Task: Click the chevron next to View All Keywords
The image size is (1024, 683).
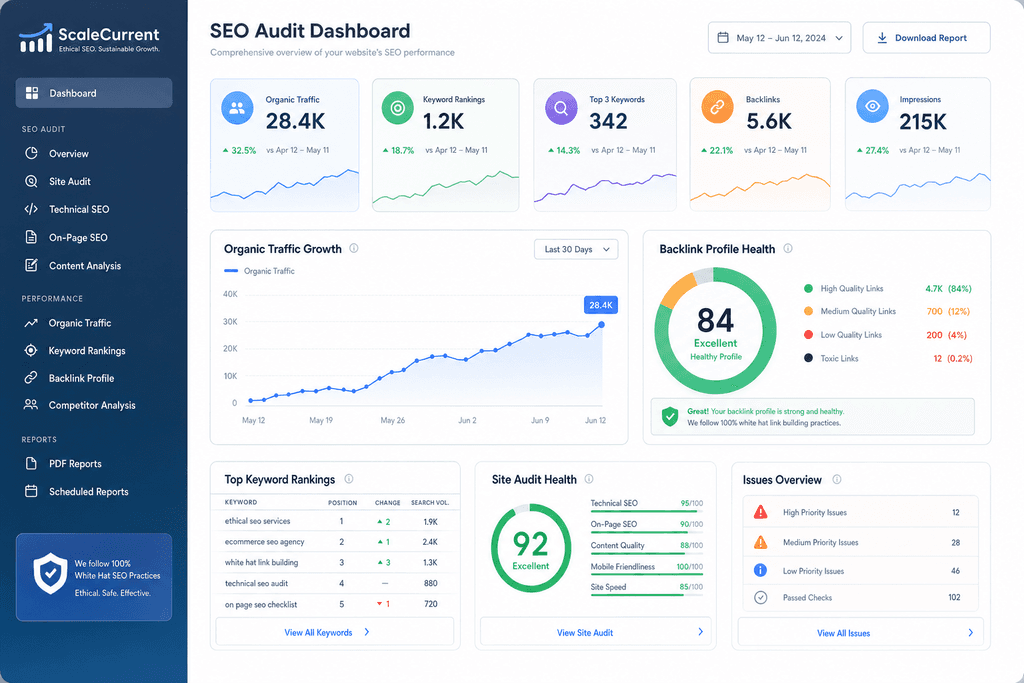Action: point(367,632)
